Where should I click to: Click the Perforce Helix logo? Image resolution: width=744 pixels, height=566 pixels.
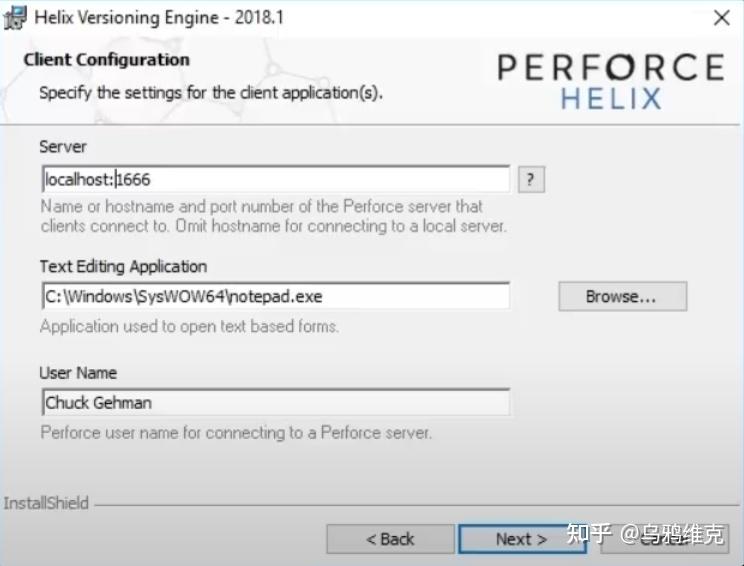click(x=610, y=81)
